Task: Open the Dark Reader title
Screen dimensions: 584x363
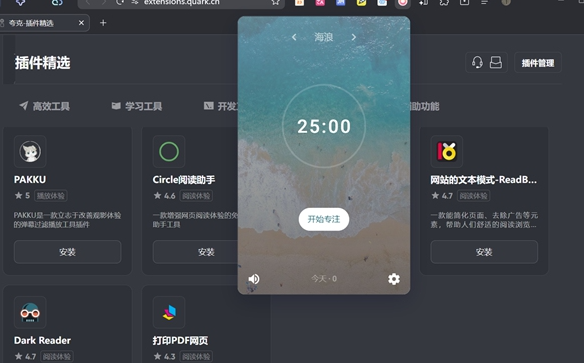Action: (x=42, y=341)
